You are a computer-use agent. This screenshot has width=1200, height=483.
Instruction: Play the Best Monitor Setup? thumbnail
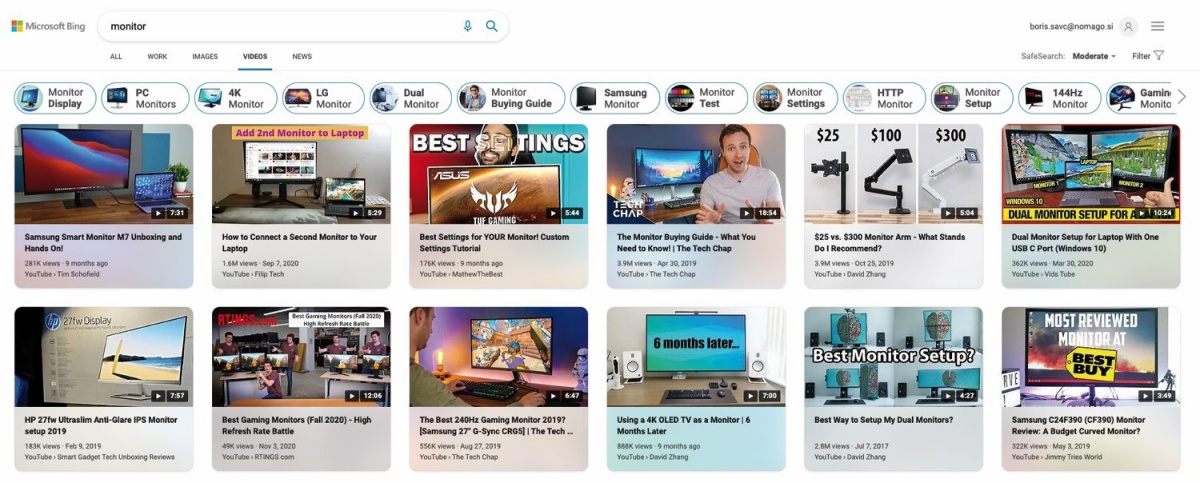click(894, 356)
